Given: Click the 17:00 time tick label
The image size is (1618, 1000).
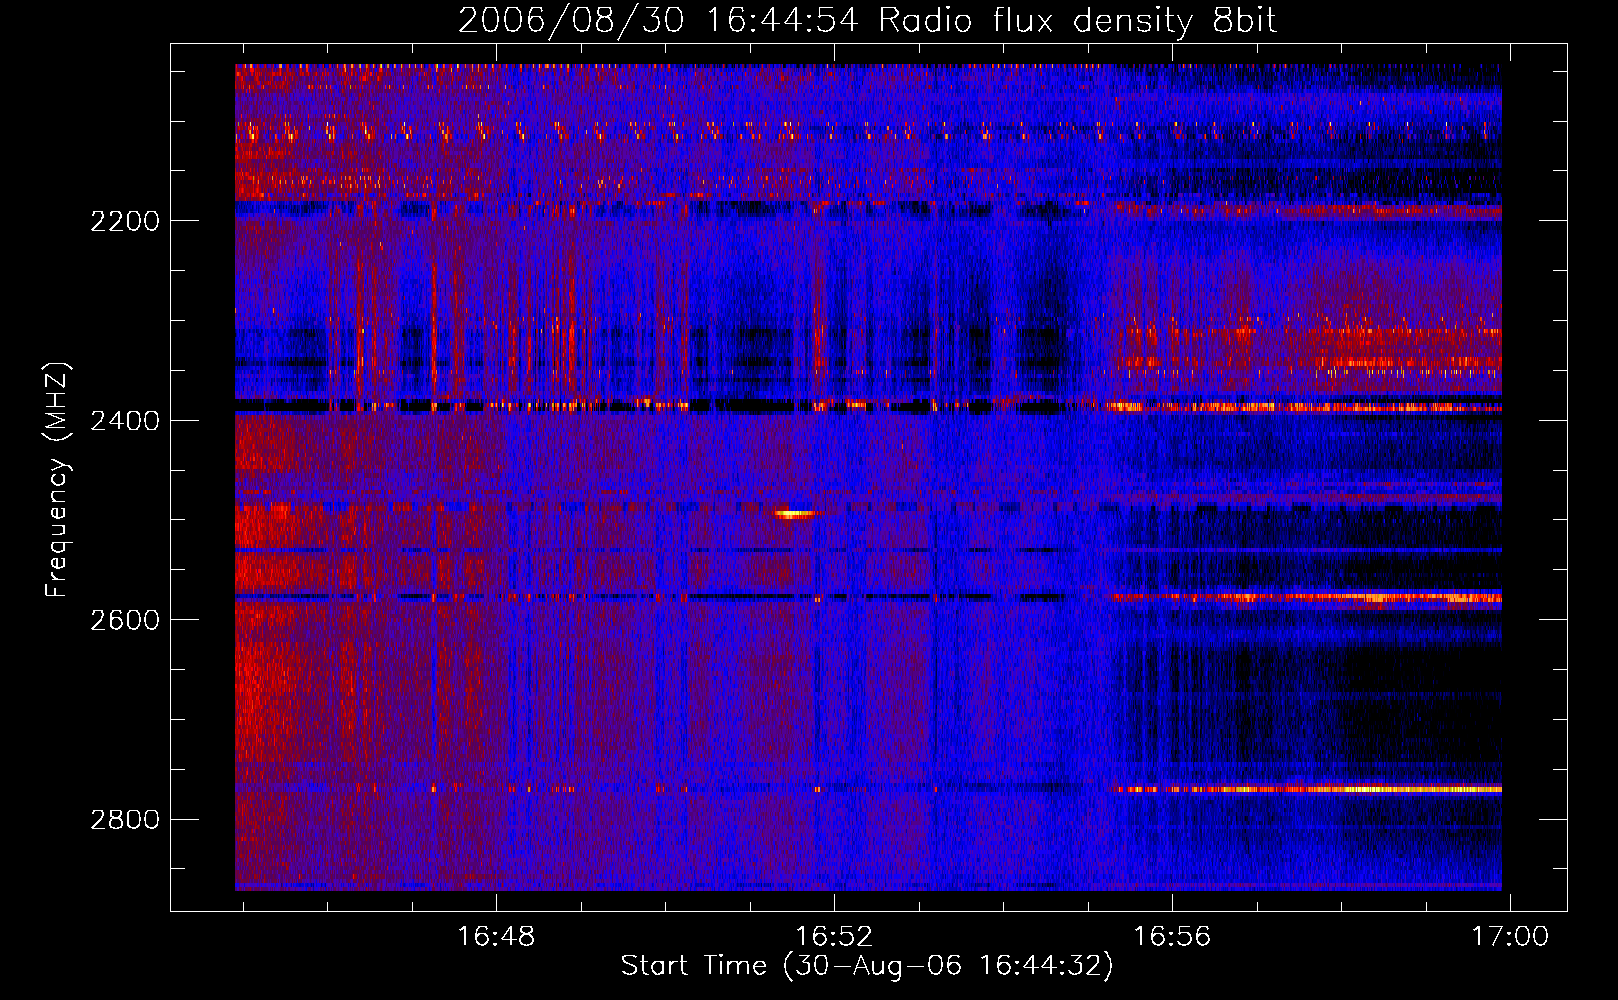Looking at the screenshot, I should [1509, 936].
